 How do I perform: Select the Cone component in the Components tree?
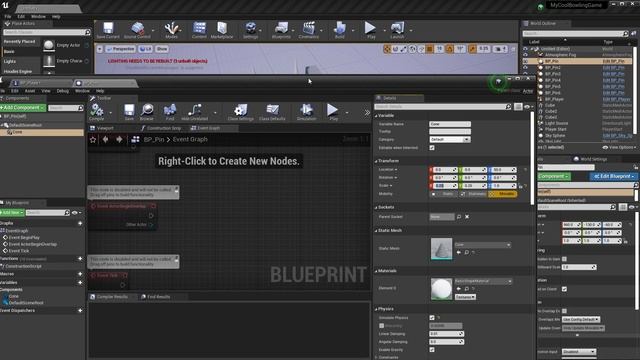click(42, 132)
